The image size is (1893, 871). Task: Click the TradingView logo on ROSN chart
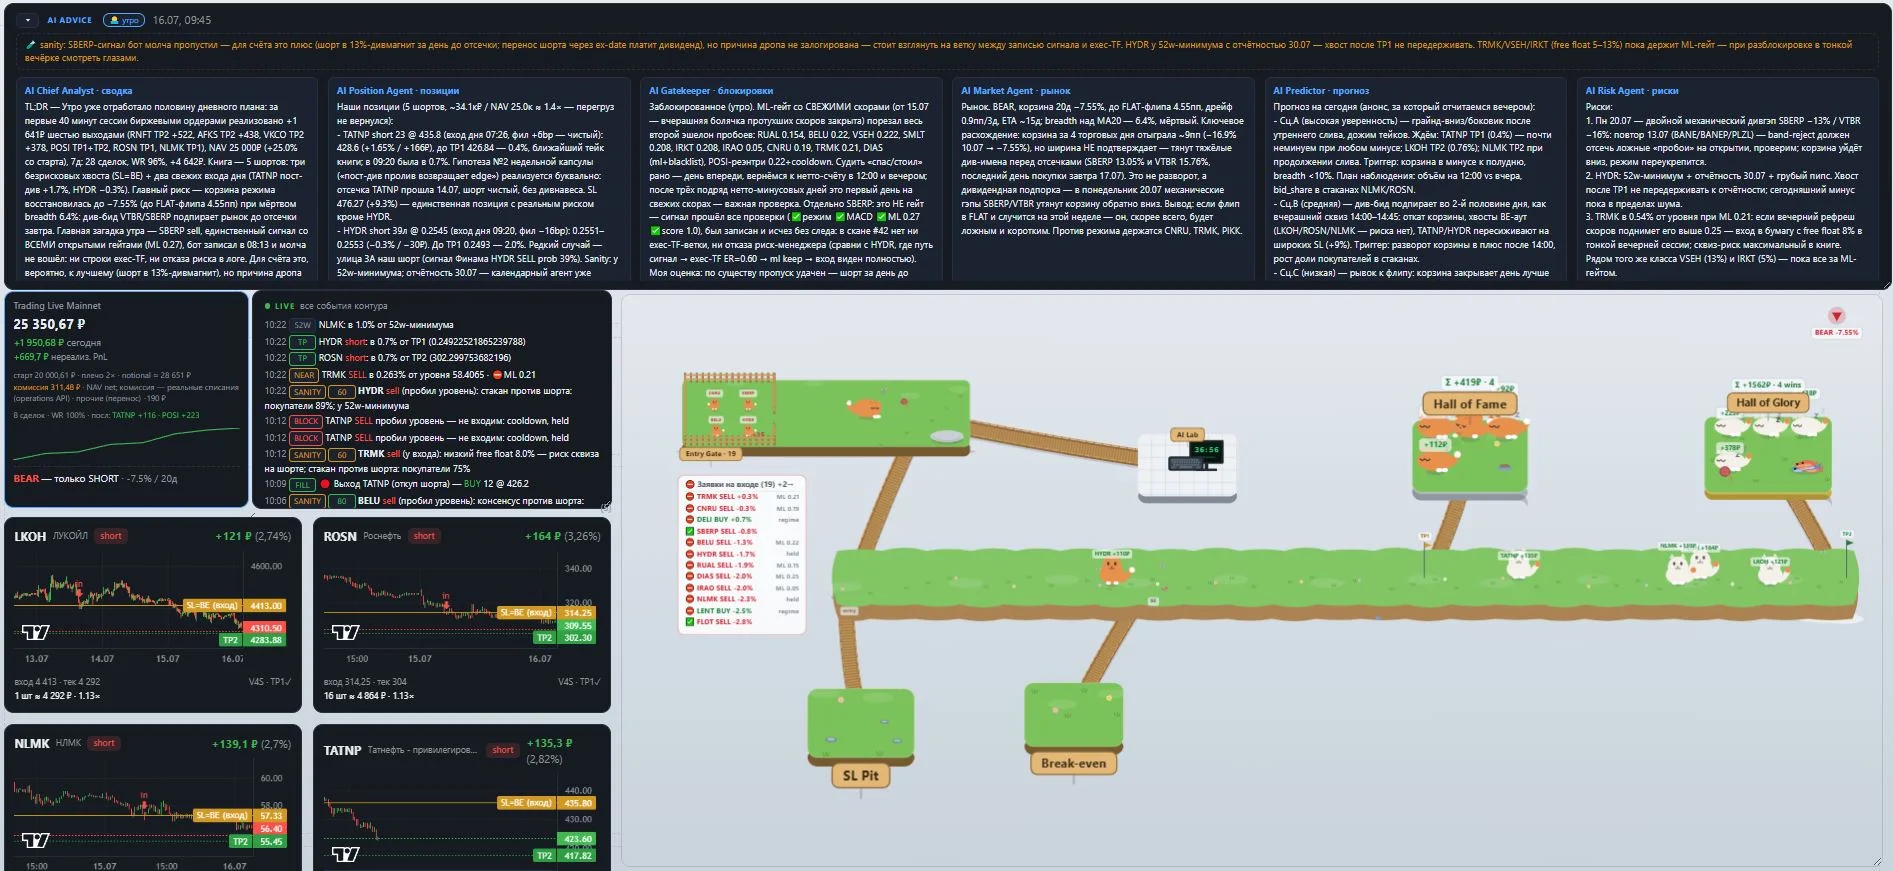point(345,632)
